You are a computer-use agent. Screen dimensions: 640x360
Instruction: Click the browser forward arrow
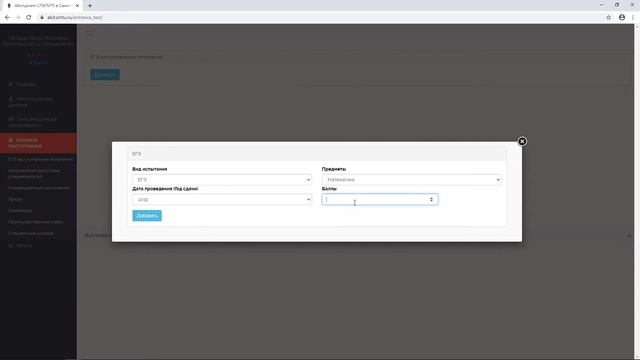click(x=18, y=18)
